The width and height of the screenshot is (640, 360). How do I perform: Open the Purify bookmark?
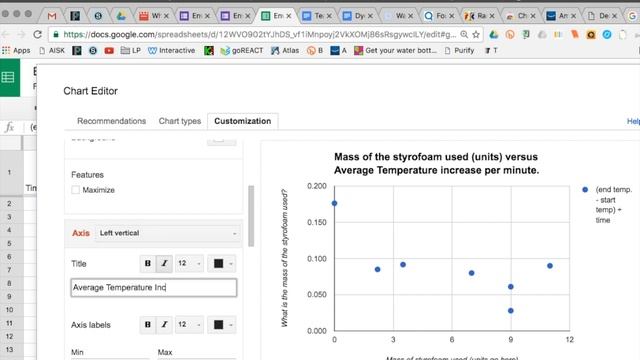[x=459, y=51]
